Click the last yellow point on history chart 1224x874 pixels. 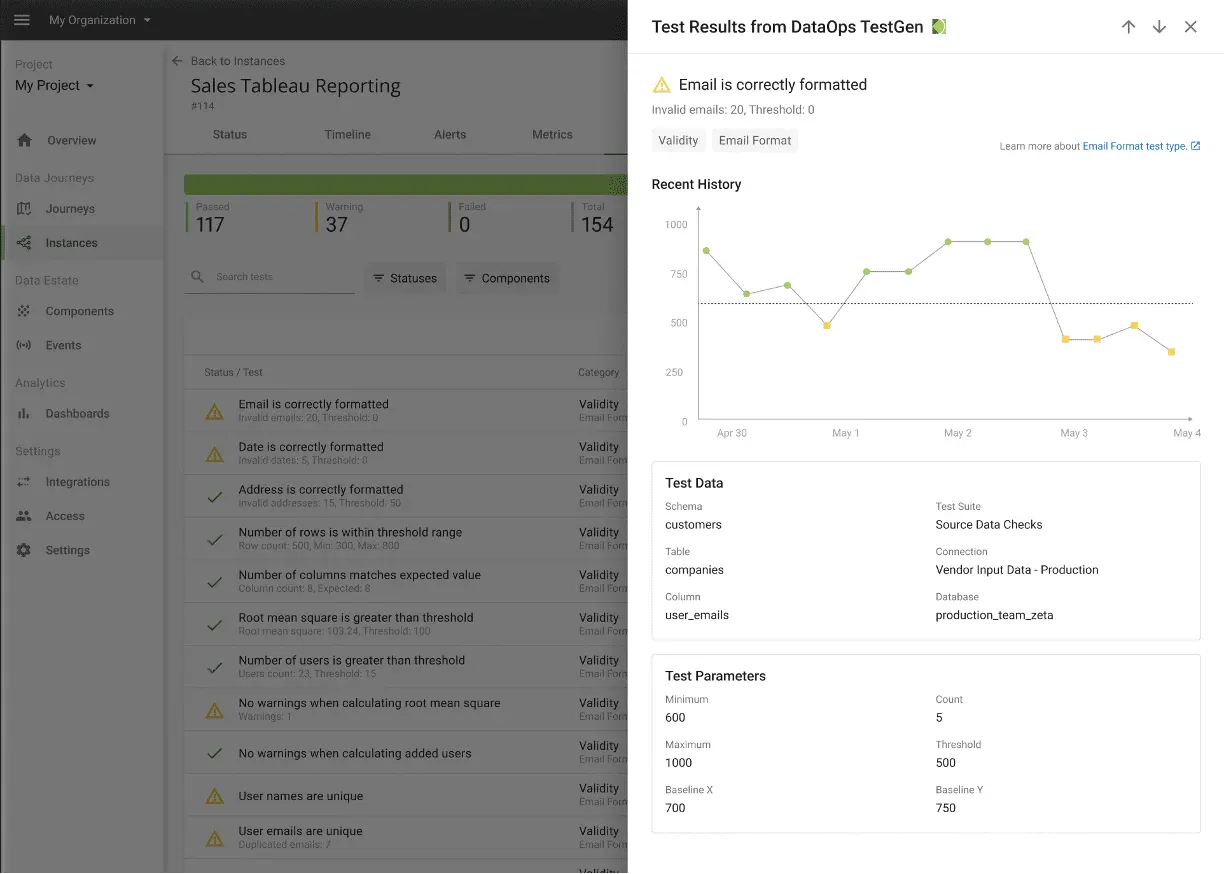click(1171, 352)
